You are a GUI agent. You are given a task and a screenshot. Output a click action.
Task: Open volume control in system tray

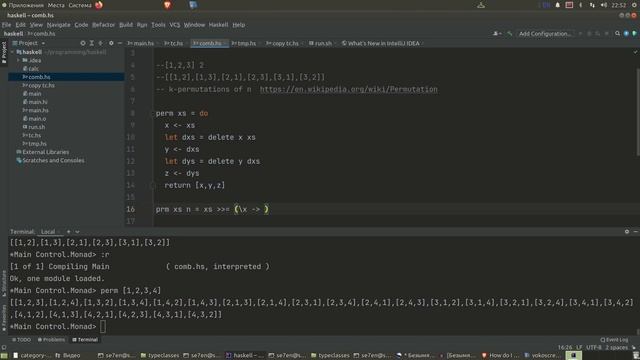pyautogui.click(x=604, y=5)
